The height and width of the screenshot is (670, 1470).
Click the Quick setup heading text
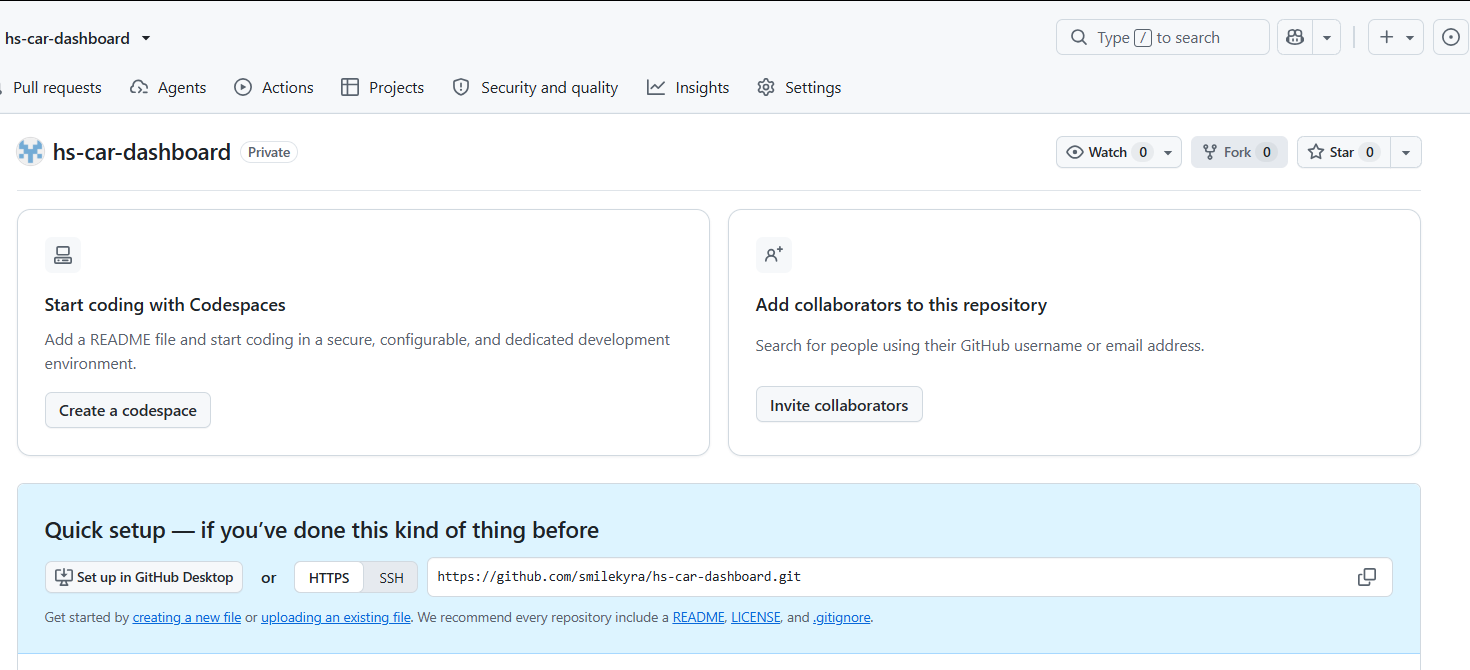coord(322,530)
